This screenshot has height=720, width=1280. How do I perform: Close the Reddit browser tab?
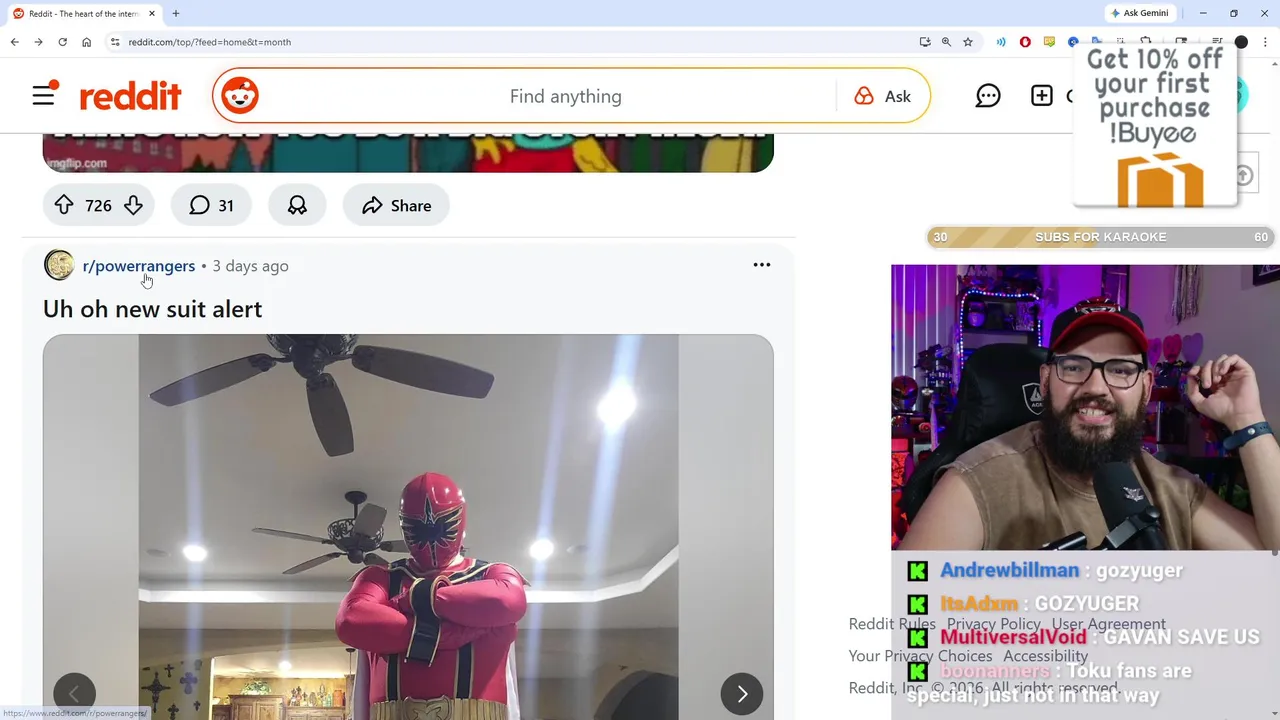[152, 13]
